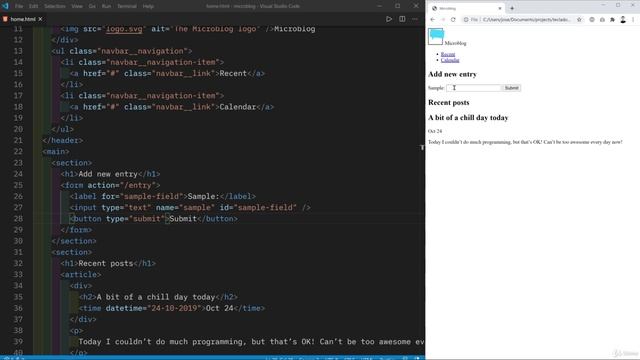Open the browser profile avatar
This screenshot has height=360, width=640.
(623, 20)
